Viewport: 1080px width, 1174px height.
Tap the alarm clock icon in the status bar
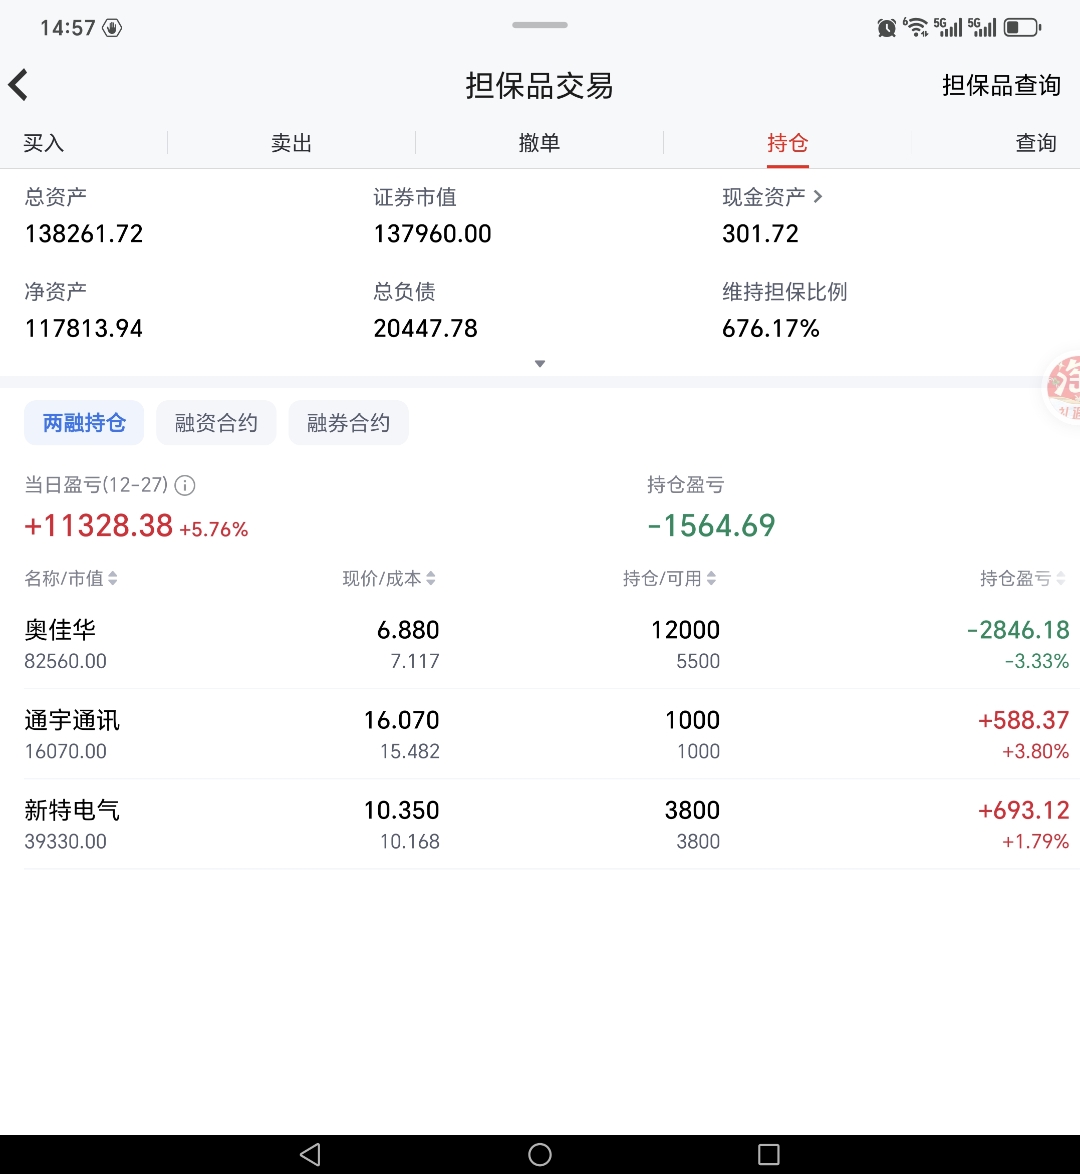(x=886, y=27)
